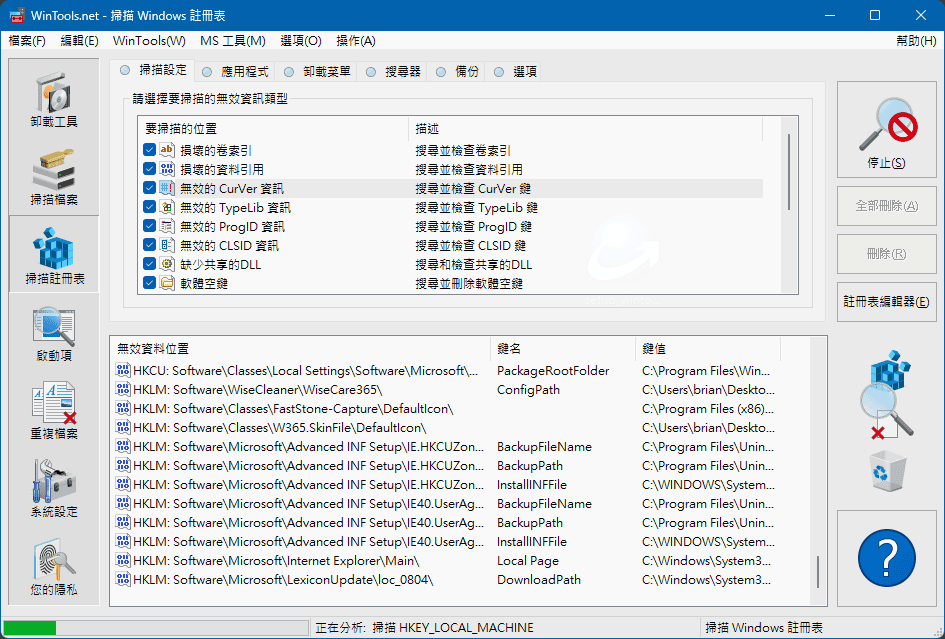Open the 啟動項 startup manager icon

(54, 333)
